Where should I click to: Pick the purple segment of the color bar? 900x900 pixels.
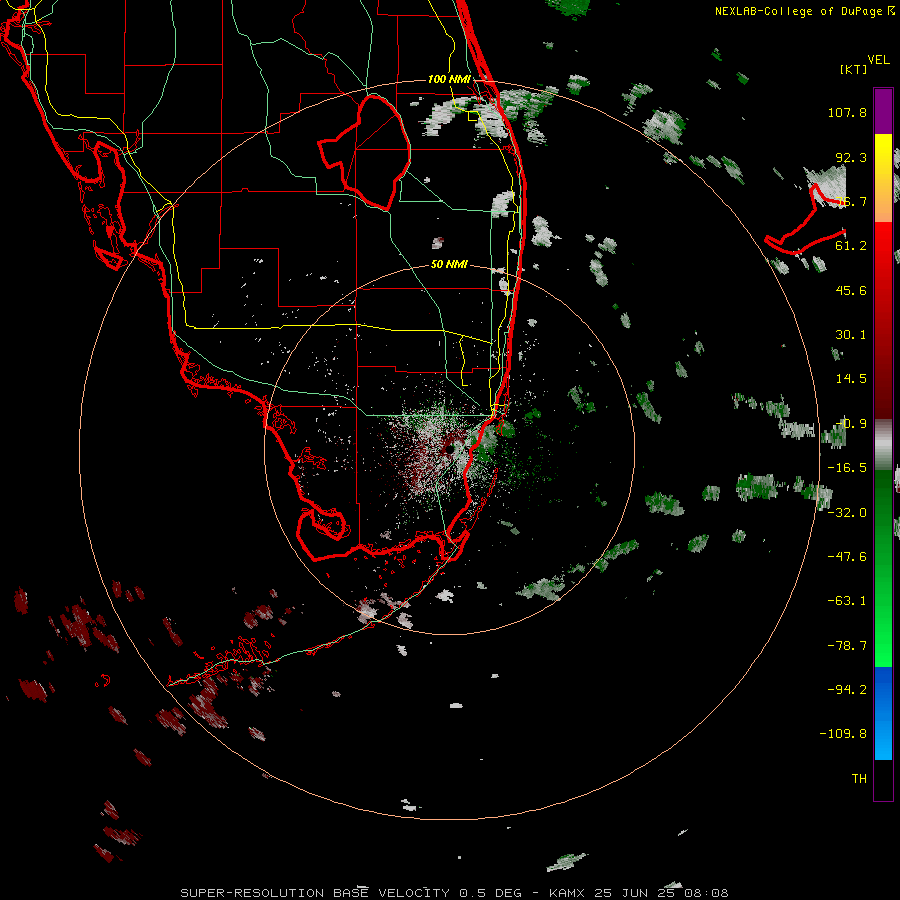point(883,111)
